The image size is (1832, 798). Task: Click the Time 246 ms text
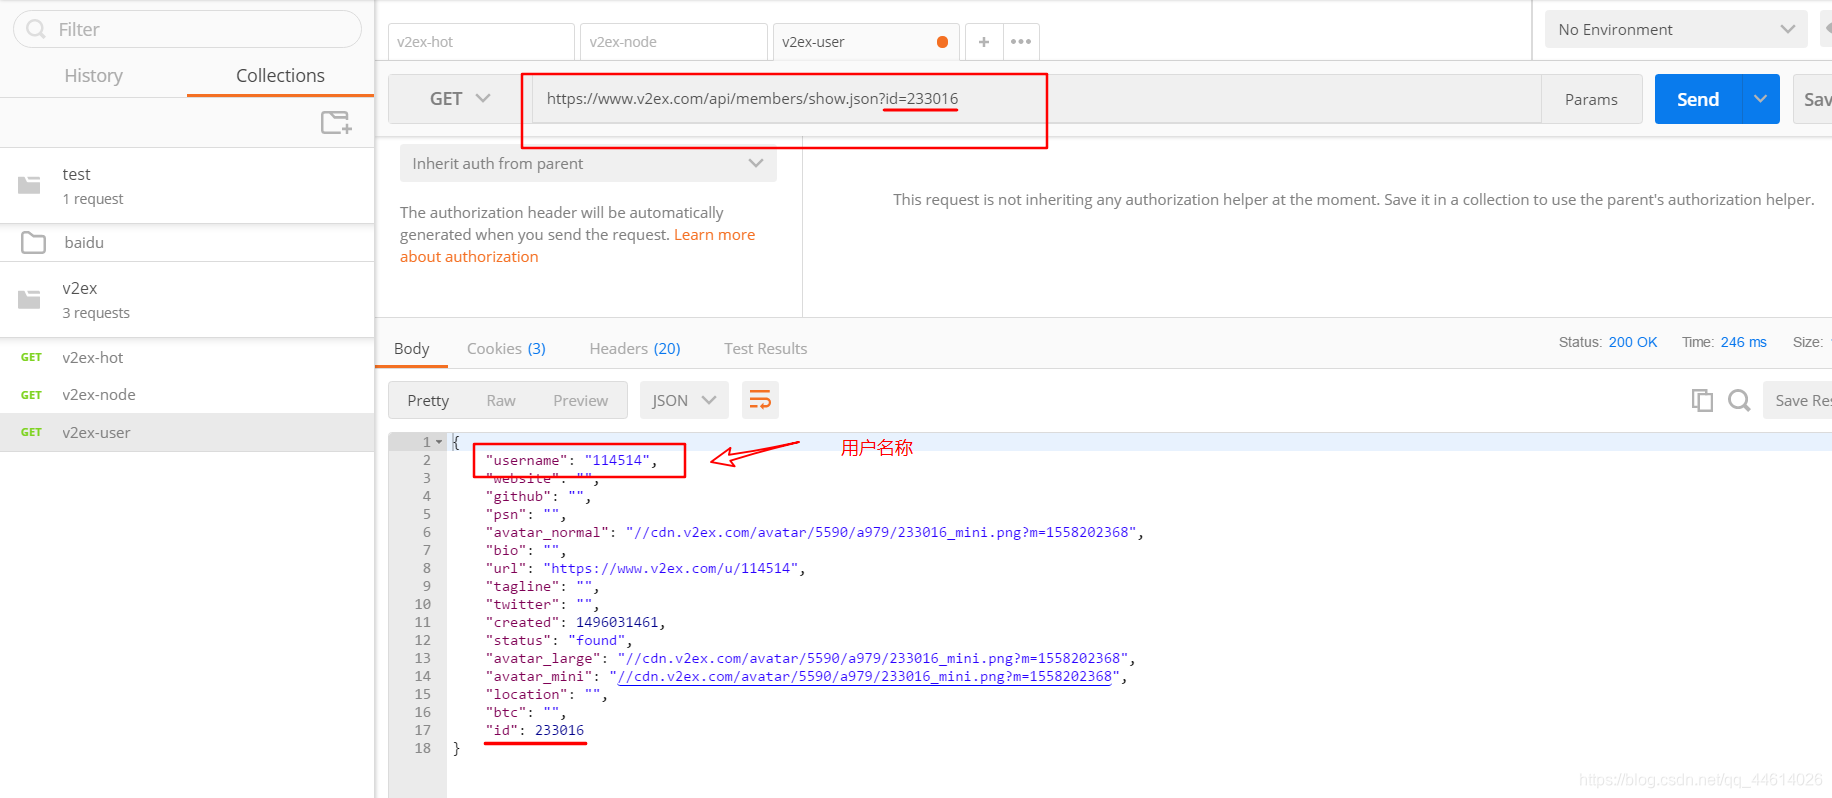[x=1724, y=342]
